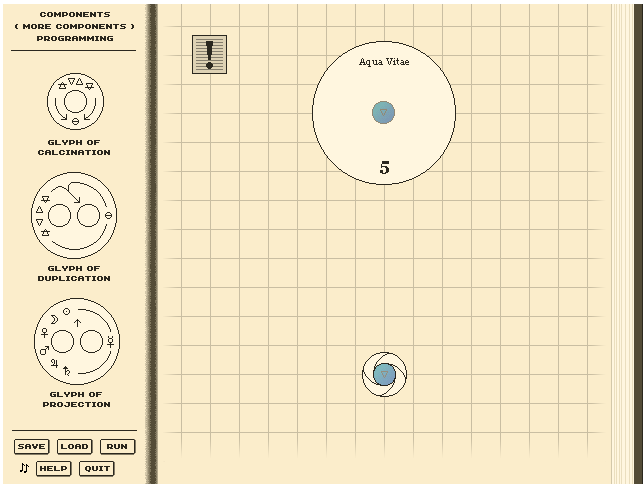Open the More Components tab
Screen dimensions: 644x487
[x=75, y=26]
